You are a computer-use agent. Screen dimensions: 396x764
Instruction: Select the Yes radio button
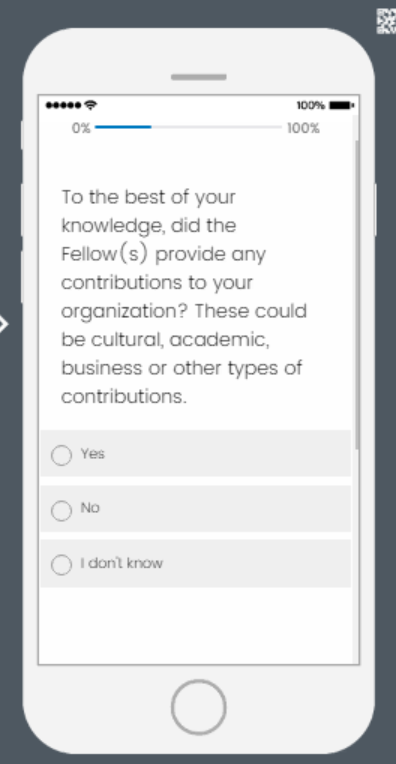tap(61, 455)
